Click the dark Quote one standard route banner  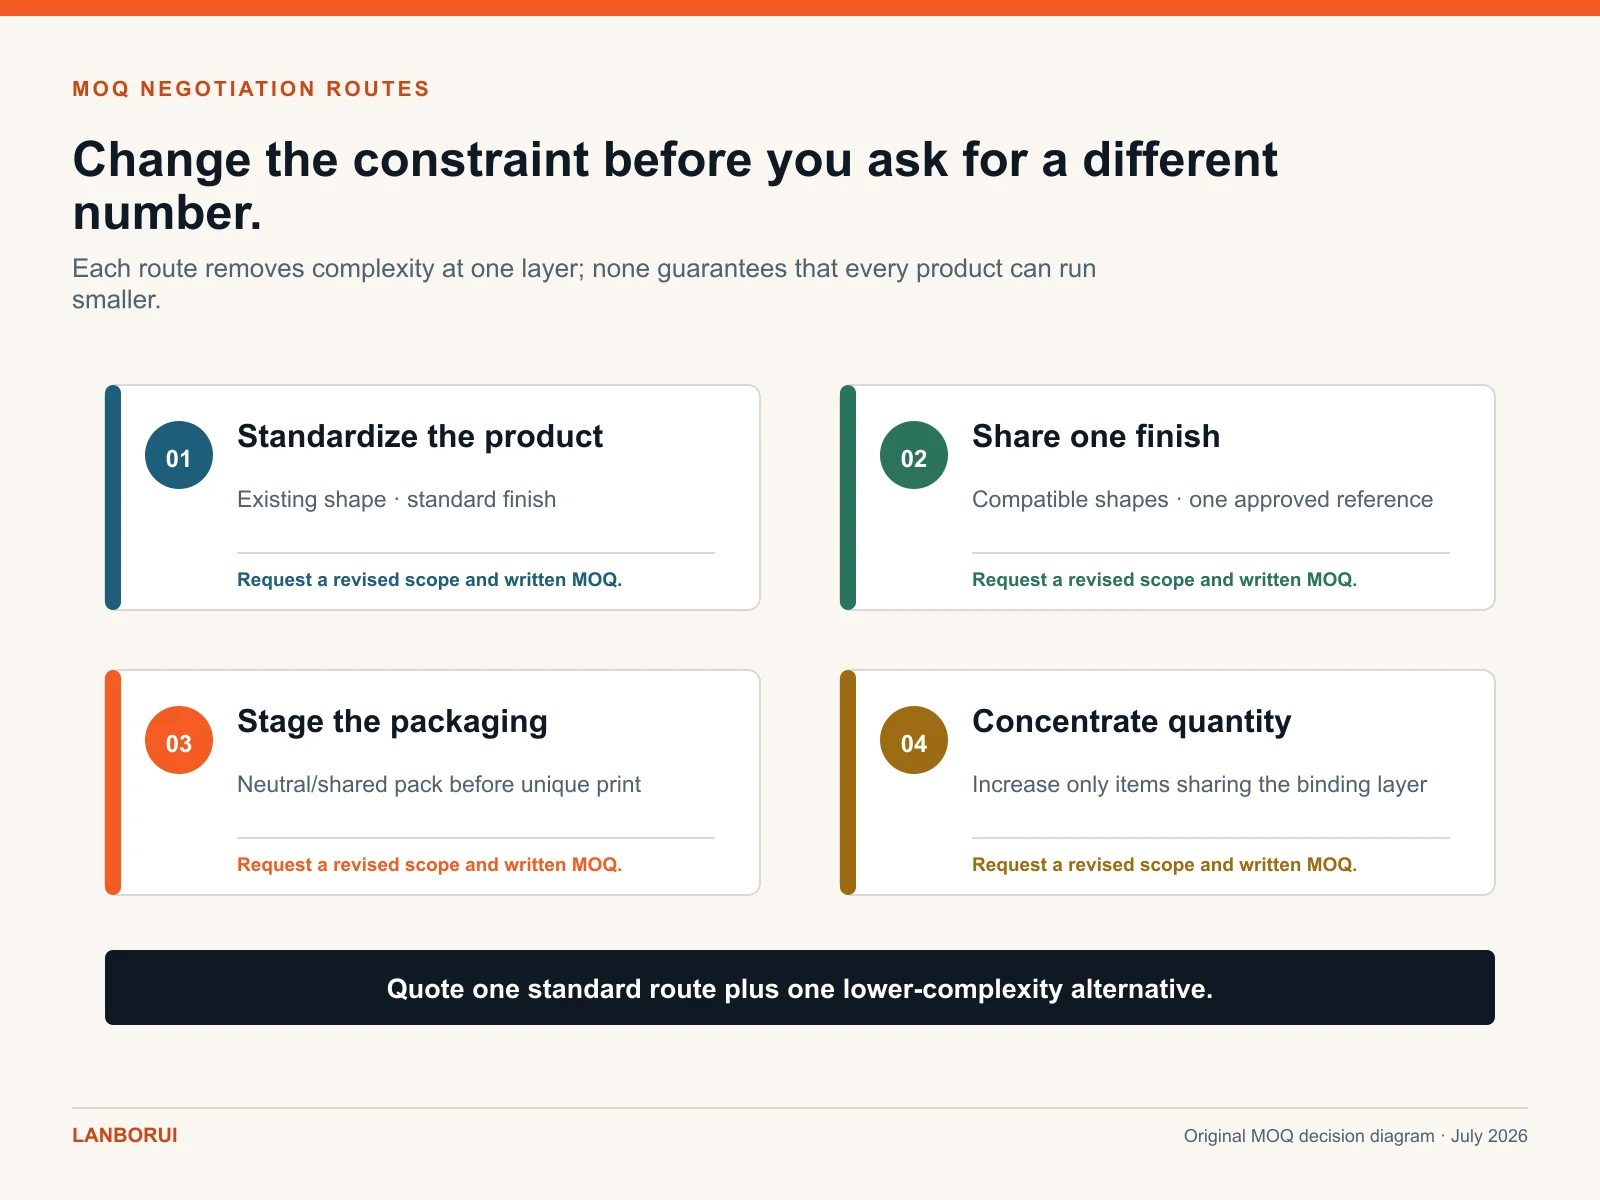[800, 987]
